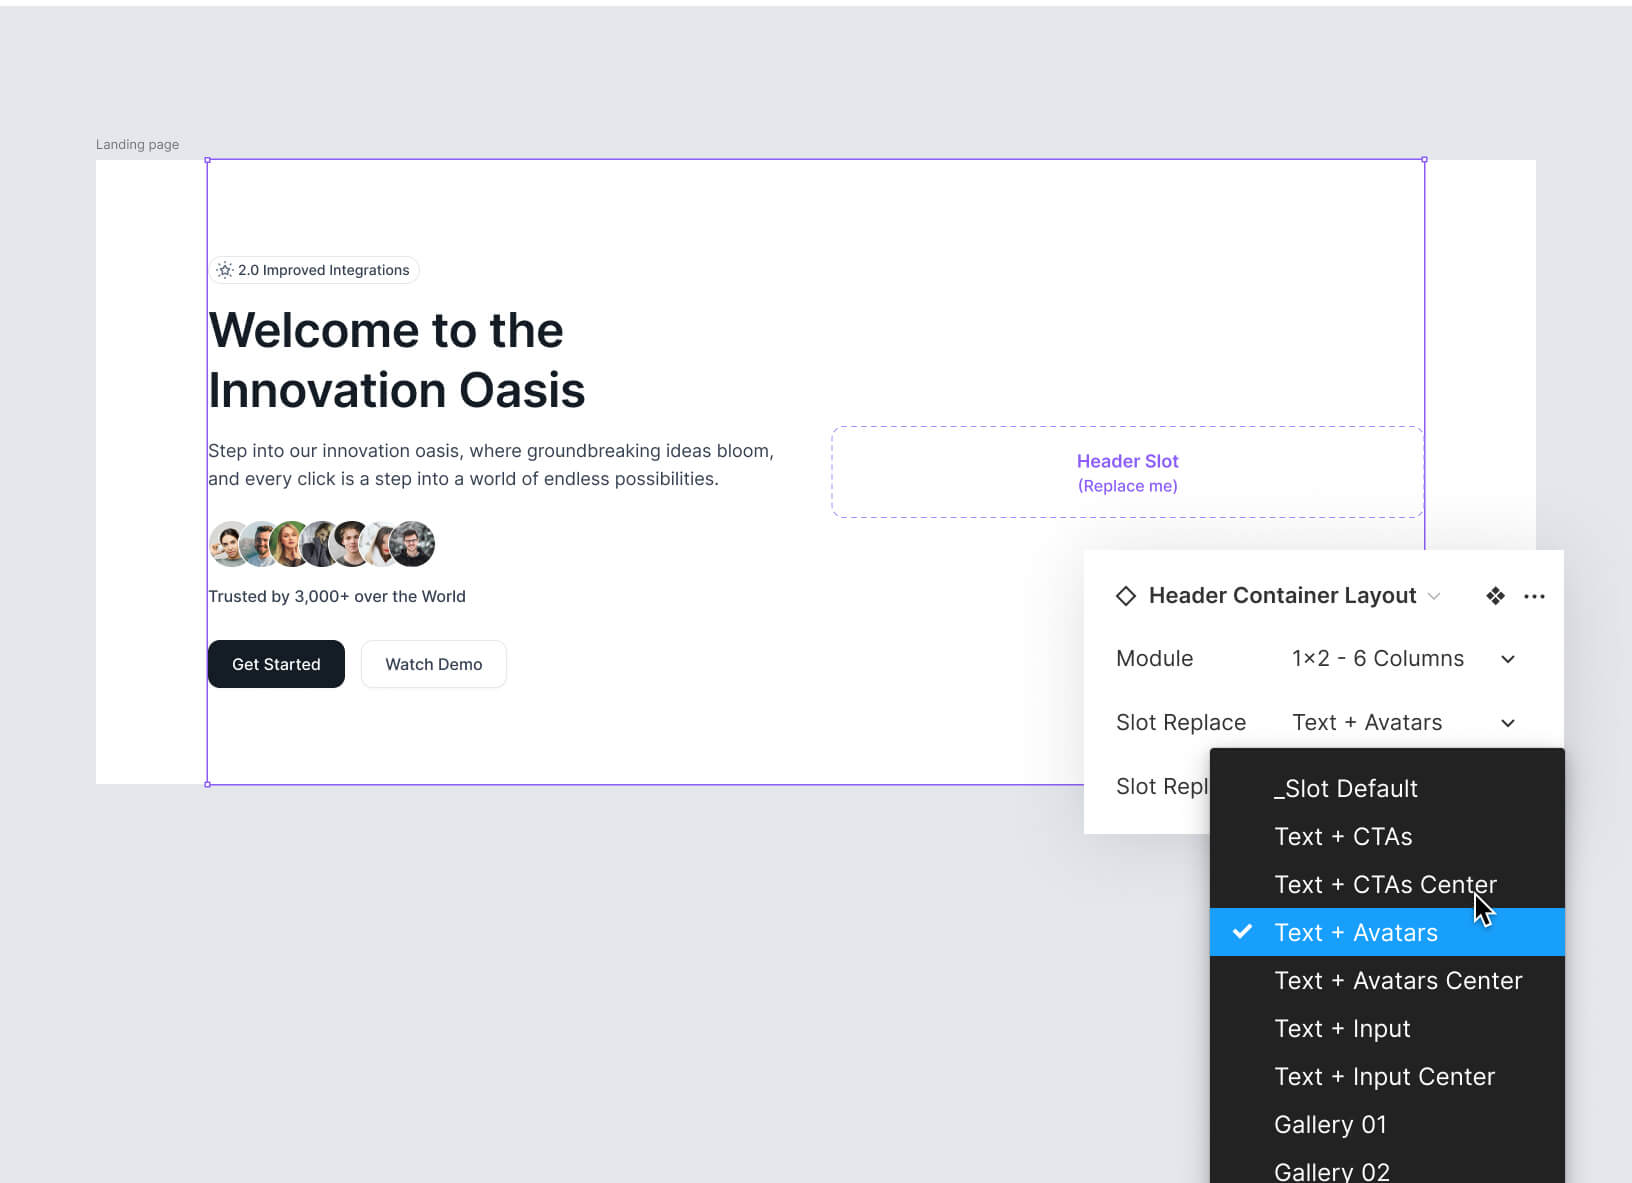Choose Text + CTAs Center option
The width and height of the screenshot is (1632, 1183).
(x=1385, y=884)
